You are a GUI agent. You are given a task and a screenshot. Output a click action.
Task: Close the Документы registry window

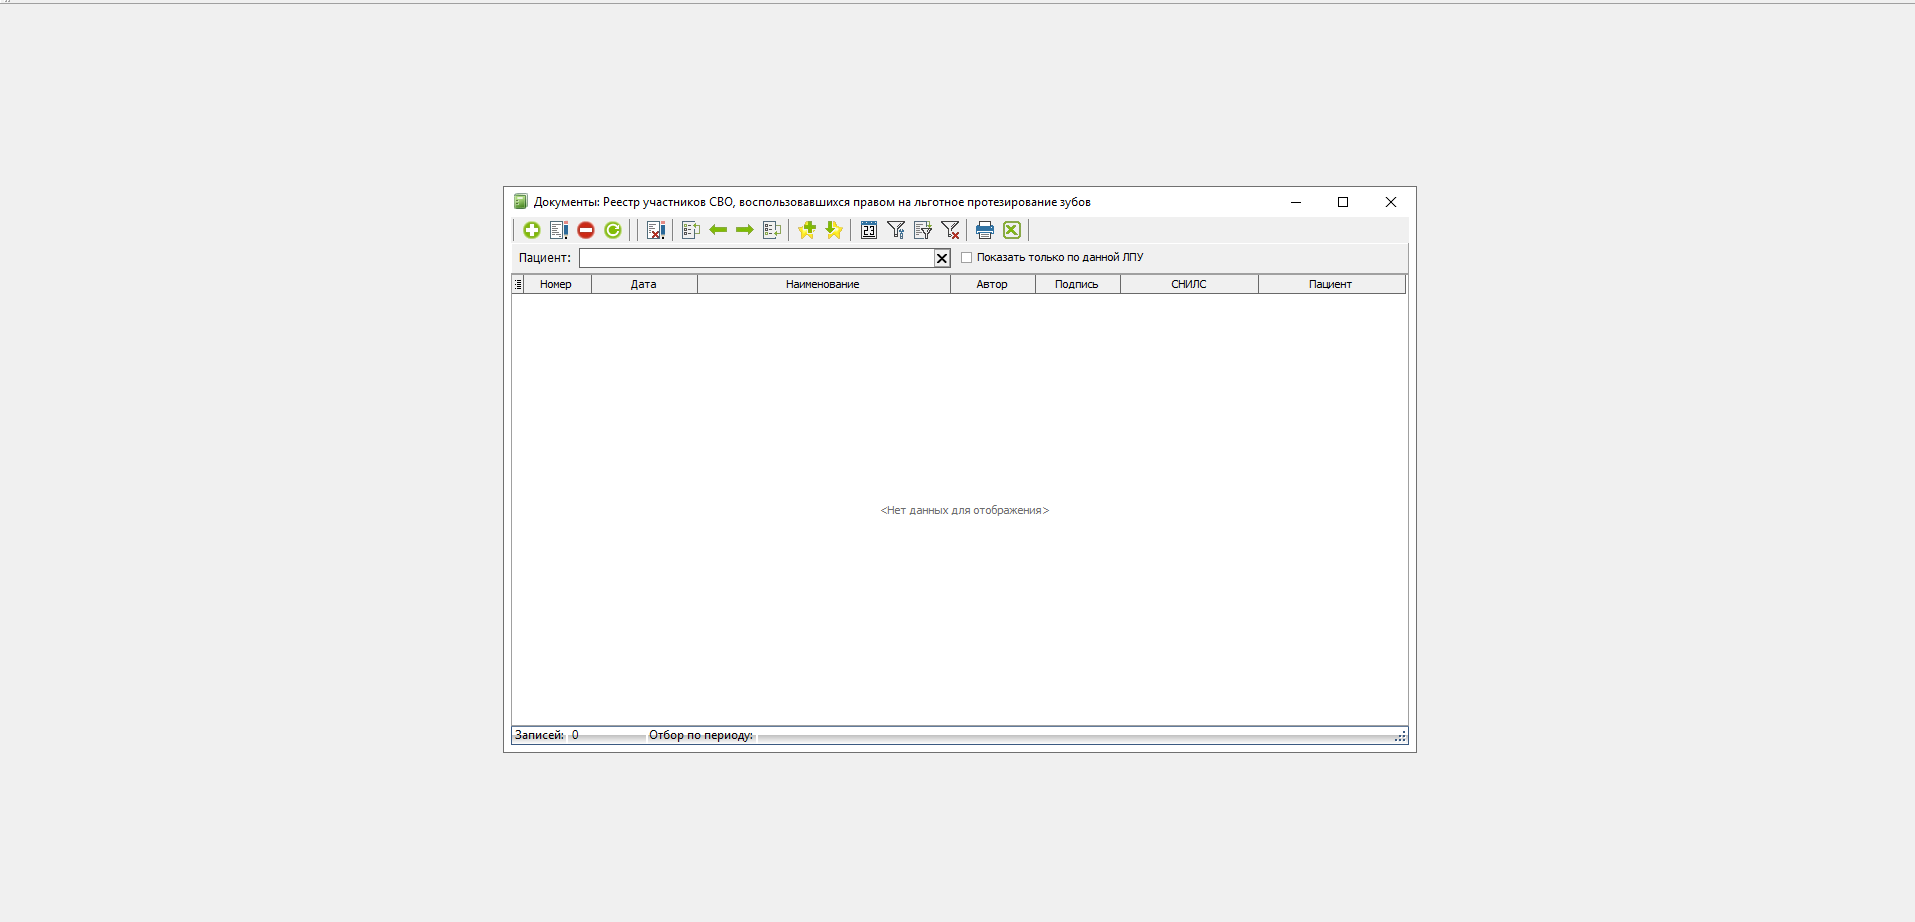tap(1390, 202)
